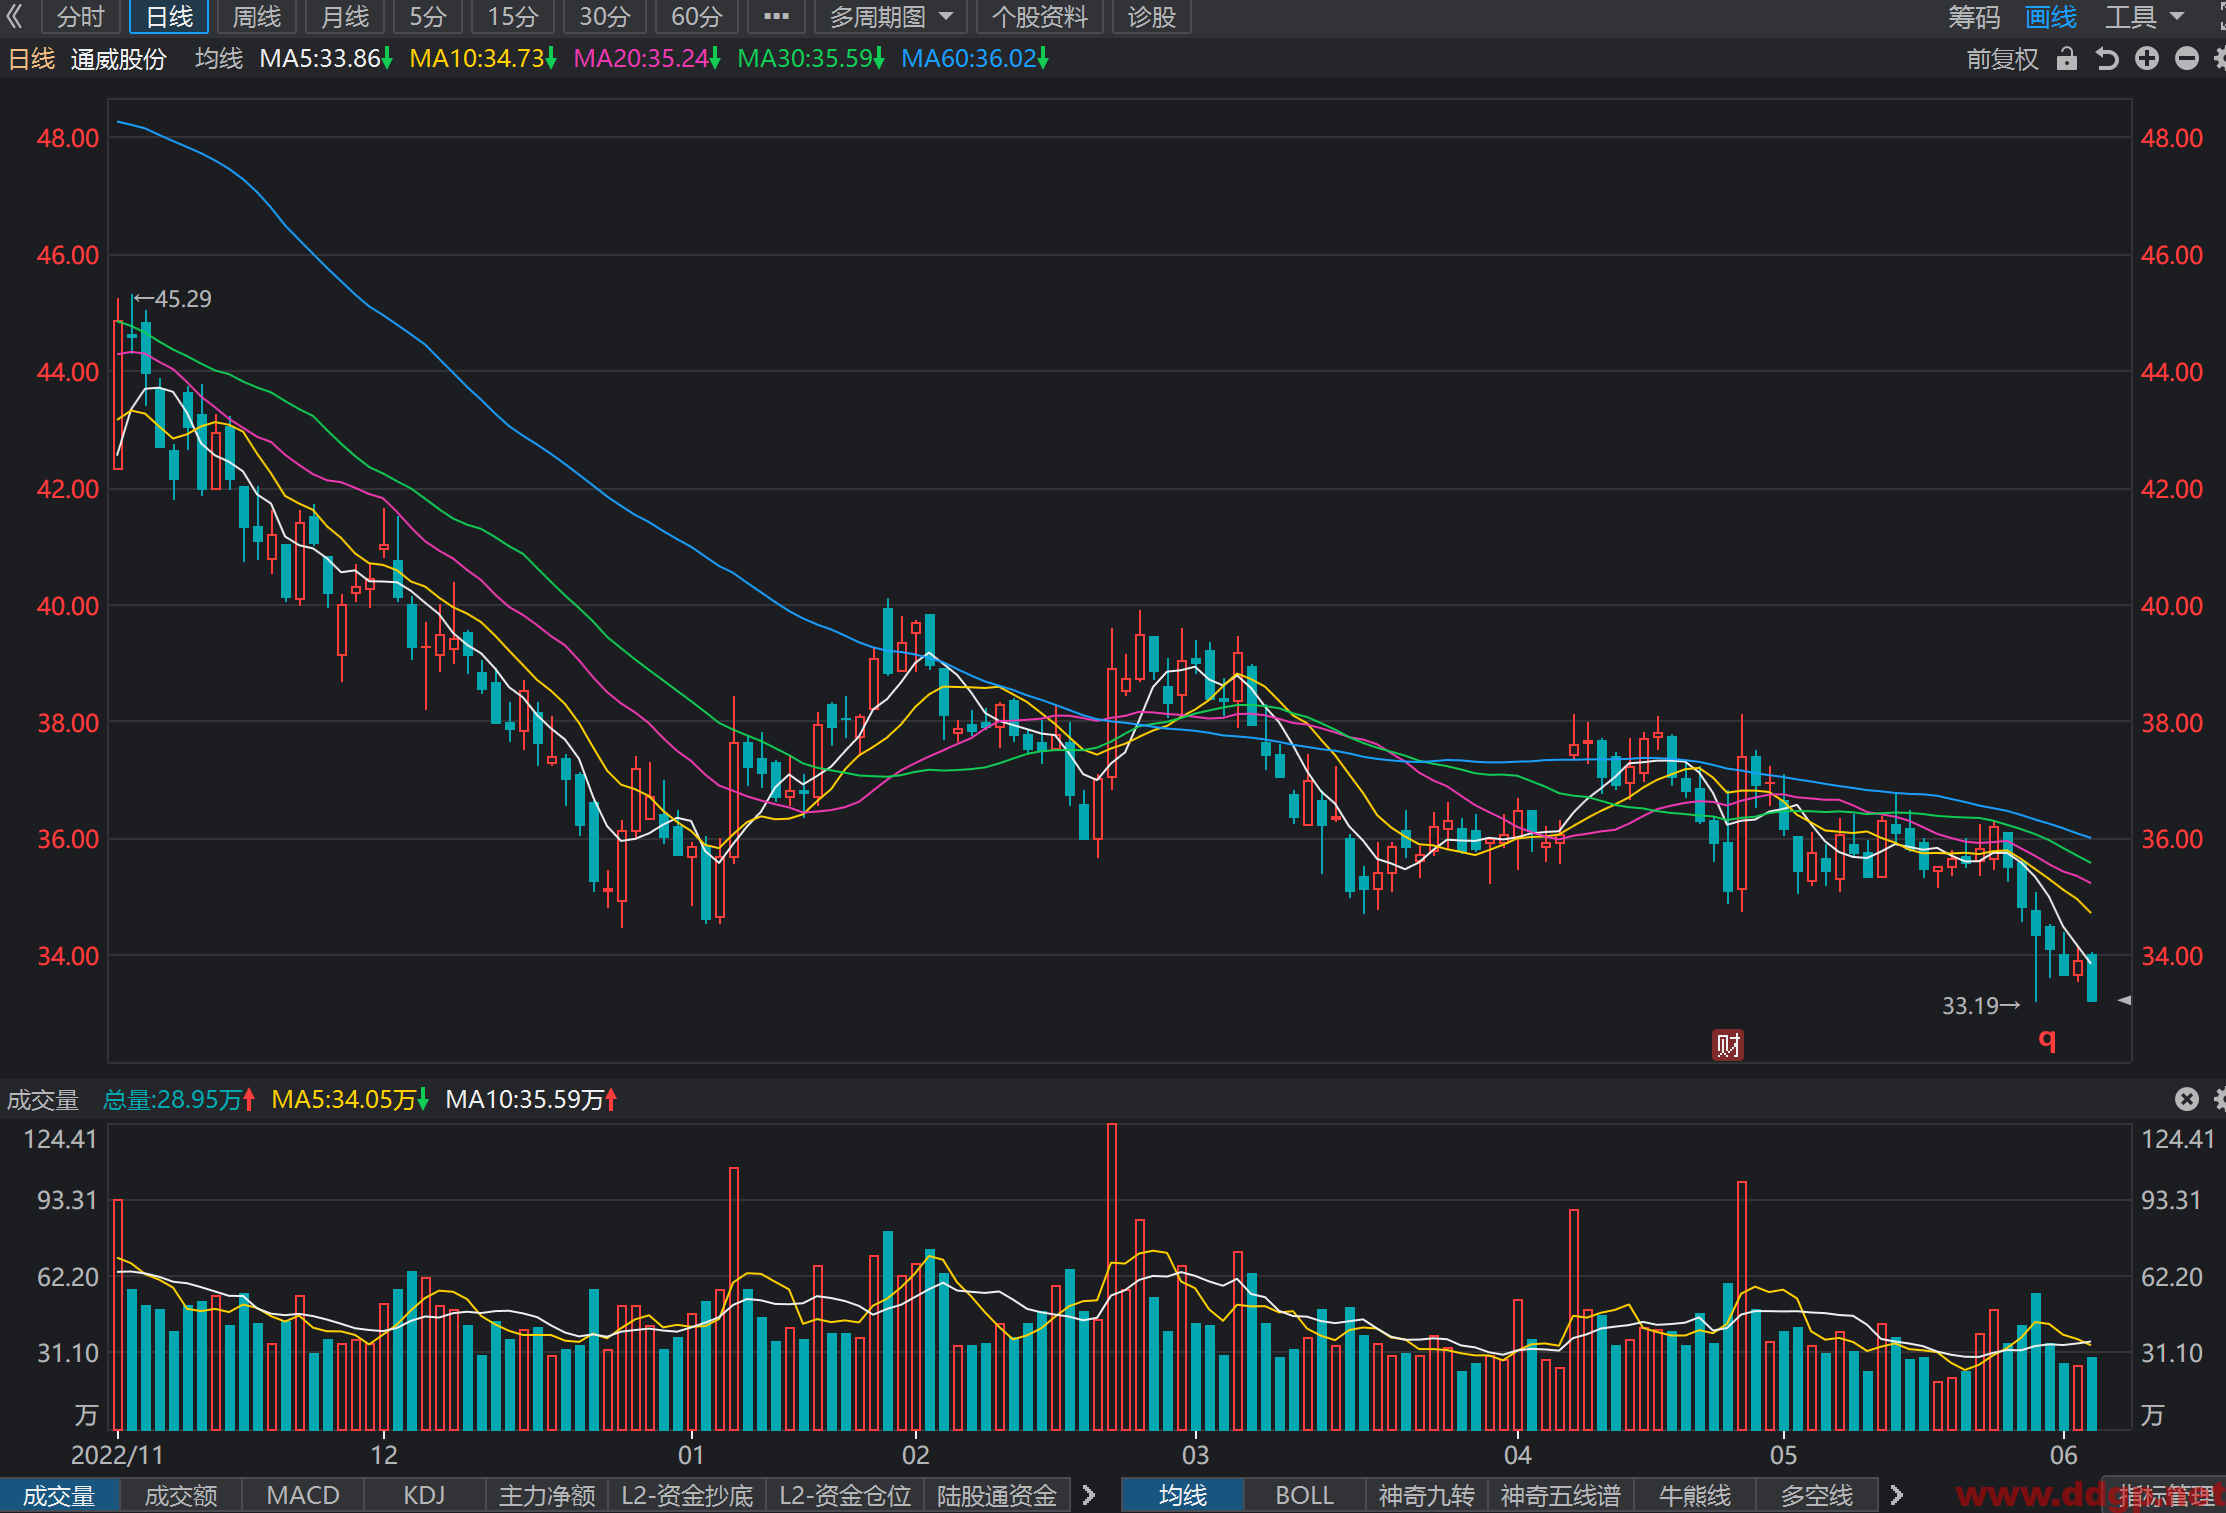Go back with the double-chevron icon

point(14,16)
